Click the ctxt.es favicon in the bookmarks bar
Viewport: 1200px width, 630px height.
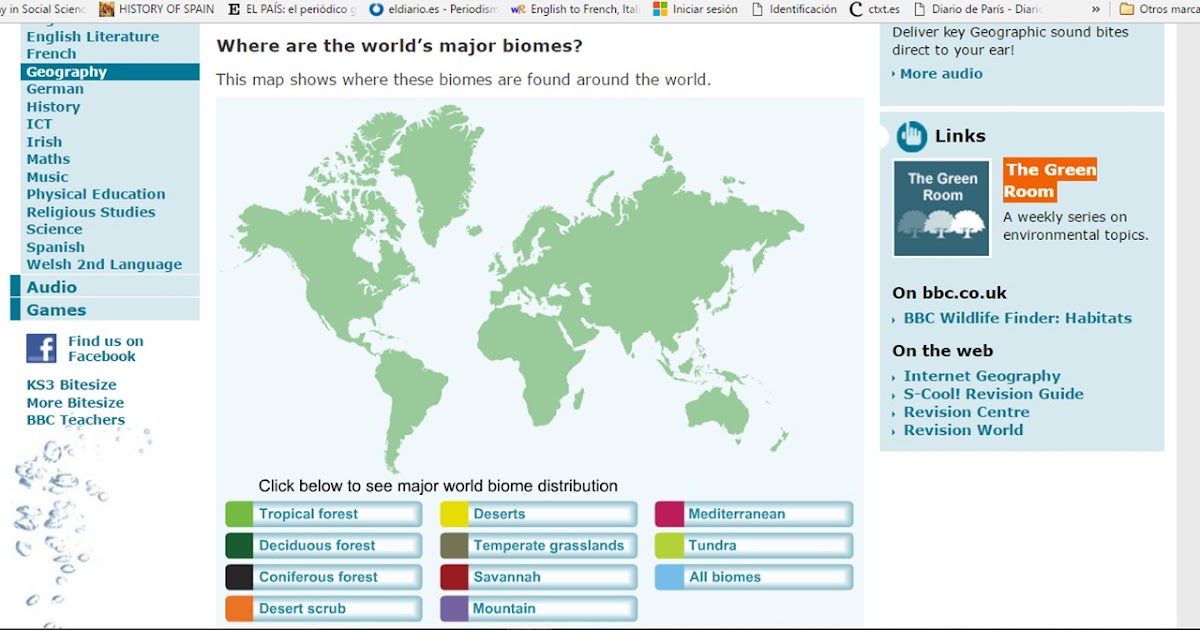855,11
